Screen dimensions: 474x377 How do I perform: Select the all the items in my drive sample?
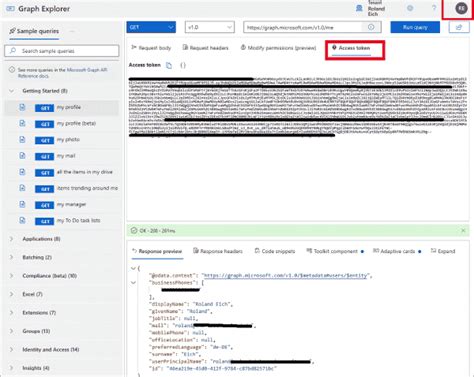(61, 172)
